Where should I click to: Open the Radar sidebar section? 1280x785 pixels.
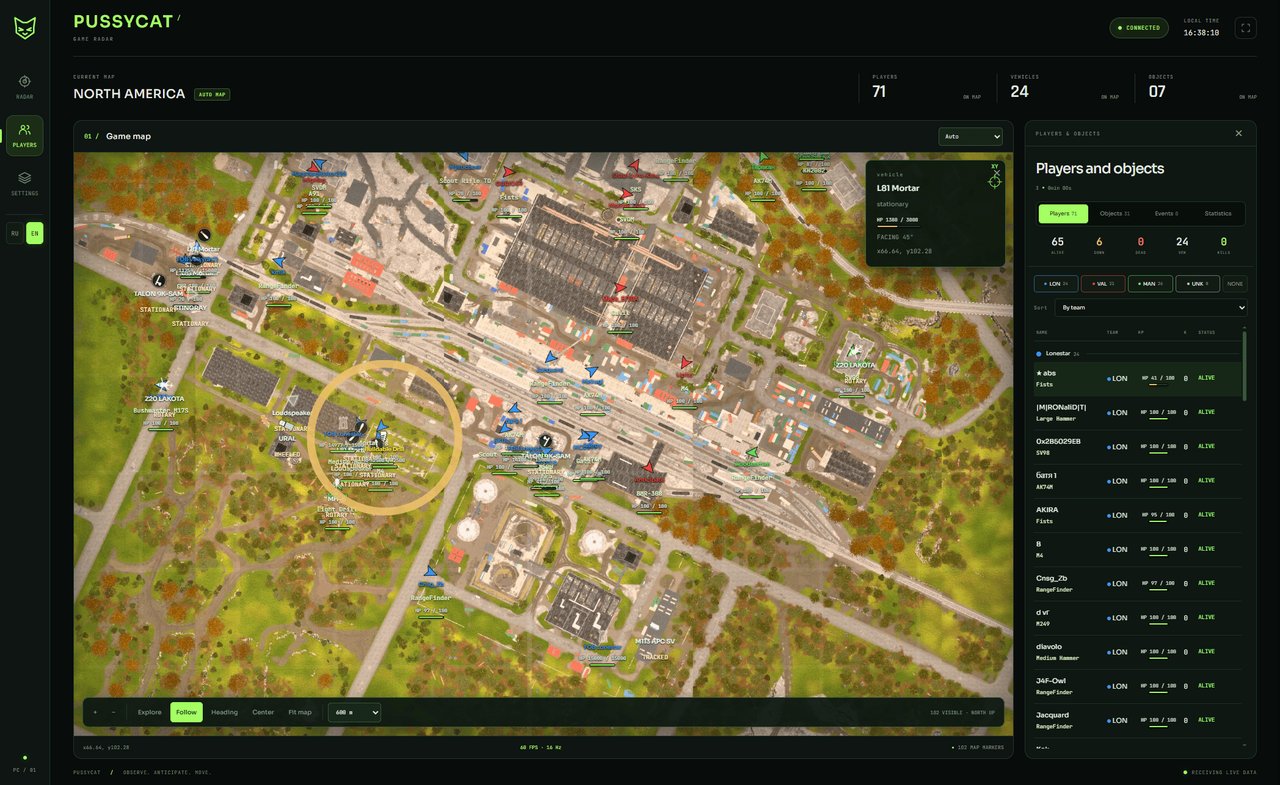point(25,87)
